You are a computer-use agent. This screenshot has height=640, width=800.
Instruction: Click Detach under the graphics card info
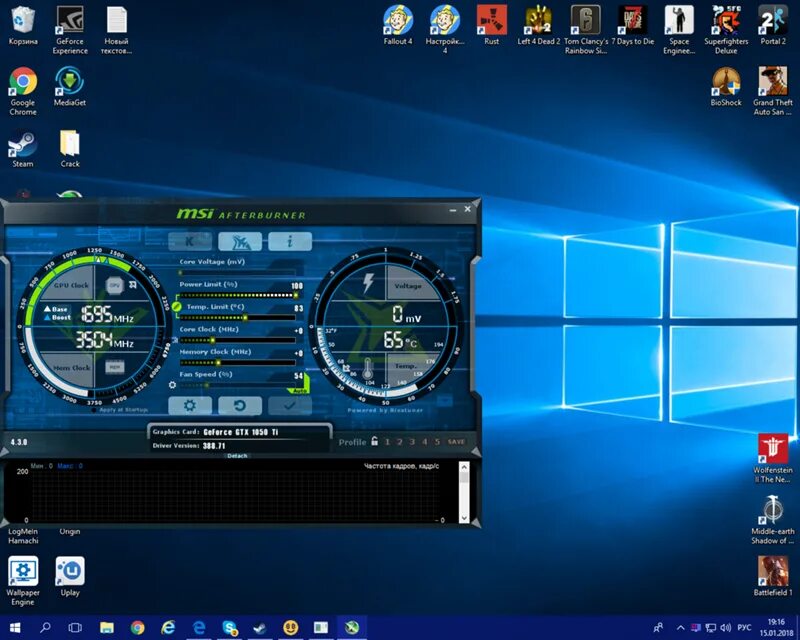tap(237, 456)
